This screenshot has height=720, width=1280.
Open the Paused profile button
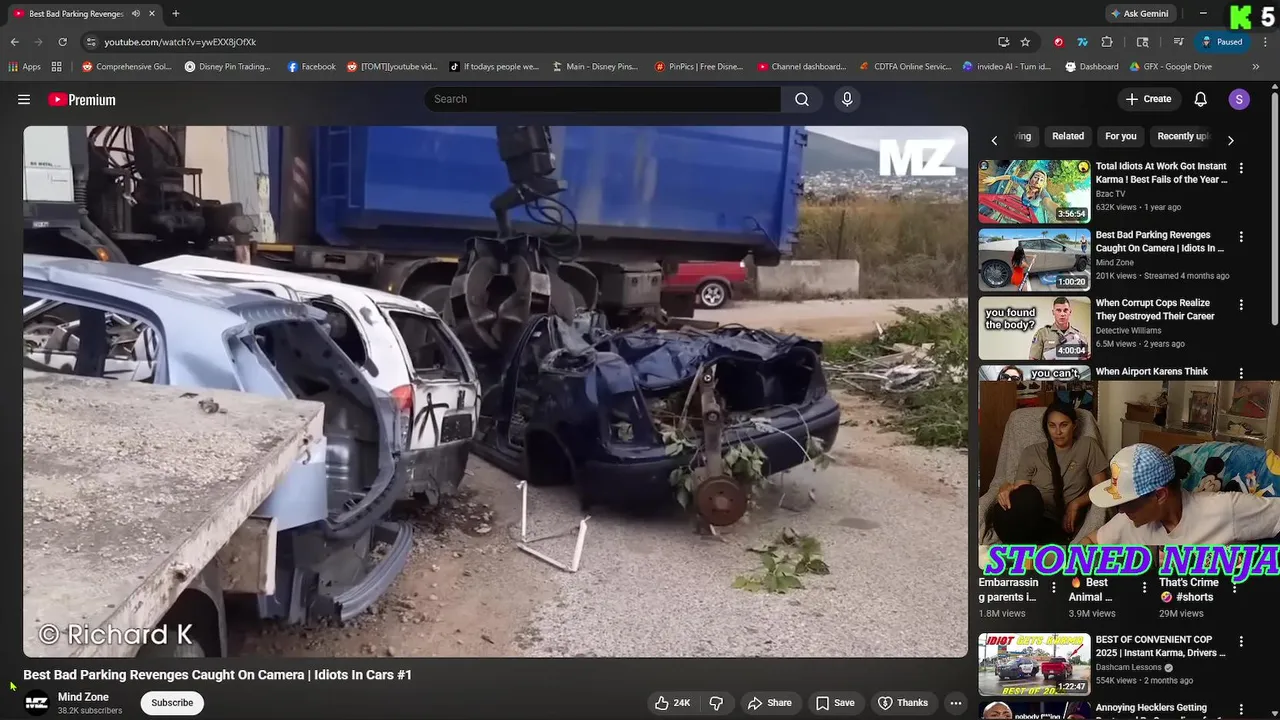point(1222,42)
